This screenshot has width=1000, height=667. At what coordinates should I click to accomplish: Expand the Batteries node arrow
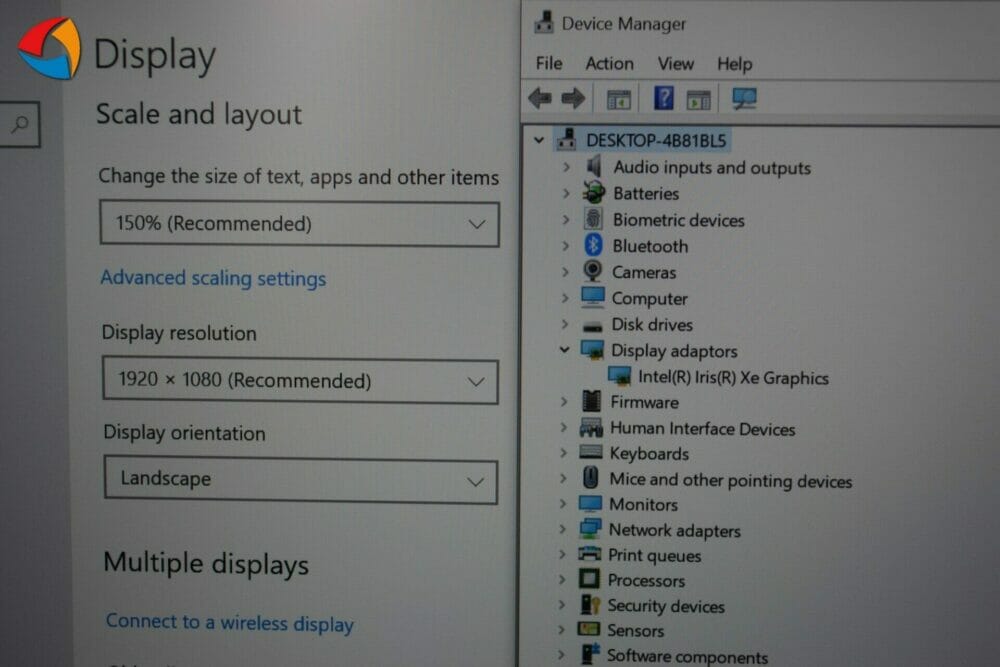pos(566,193)
